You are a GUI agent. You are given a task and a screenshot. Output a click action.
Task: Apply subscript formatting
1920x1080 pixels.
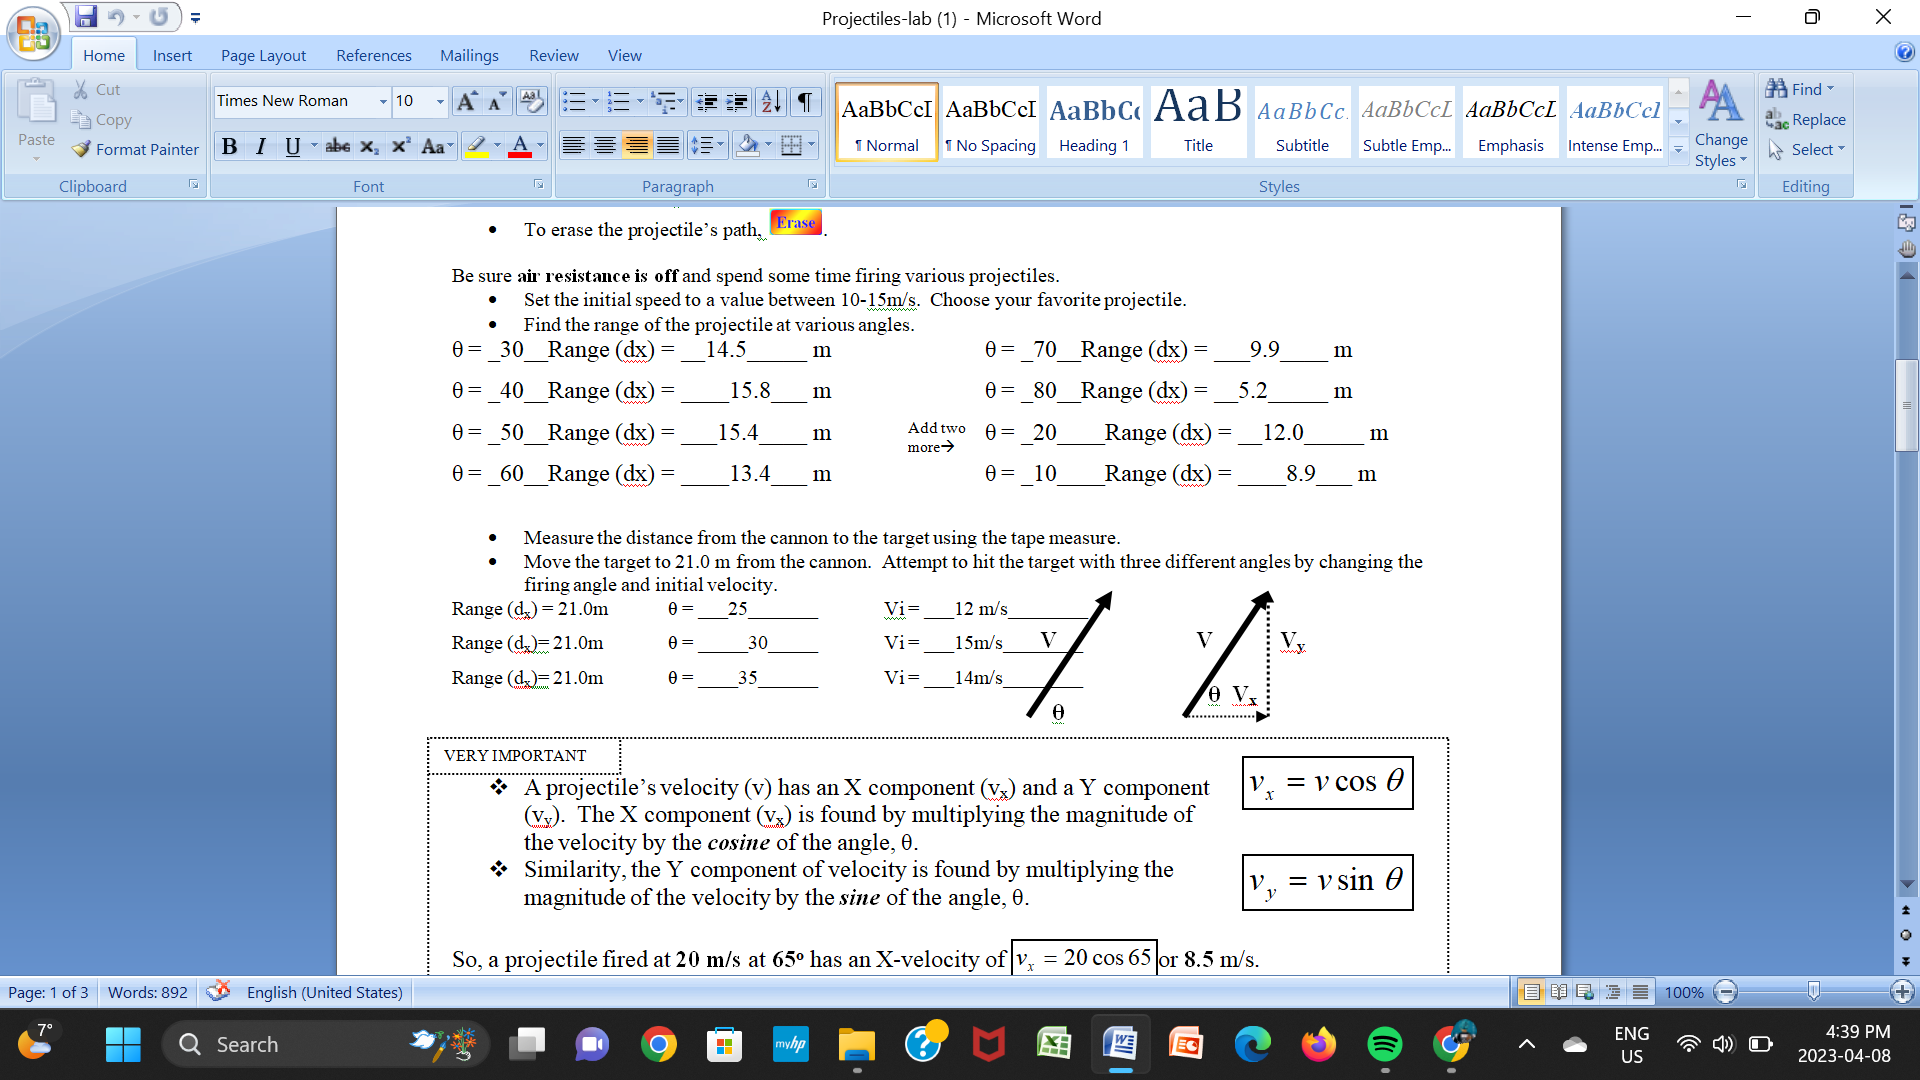pyautogui.click(x=368, y=146)
